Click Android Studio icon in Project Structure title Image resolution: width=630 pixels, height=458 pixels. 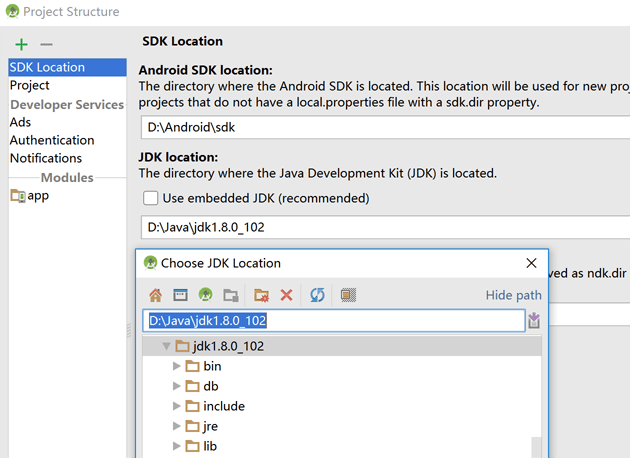click(12, 11)
